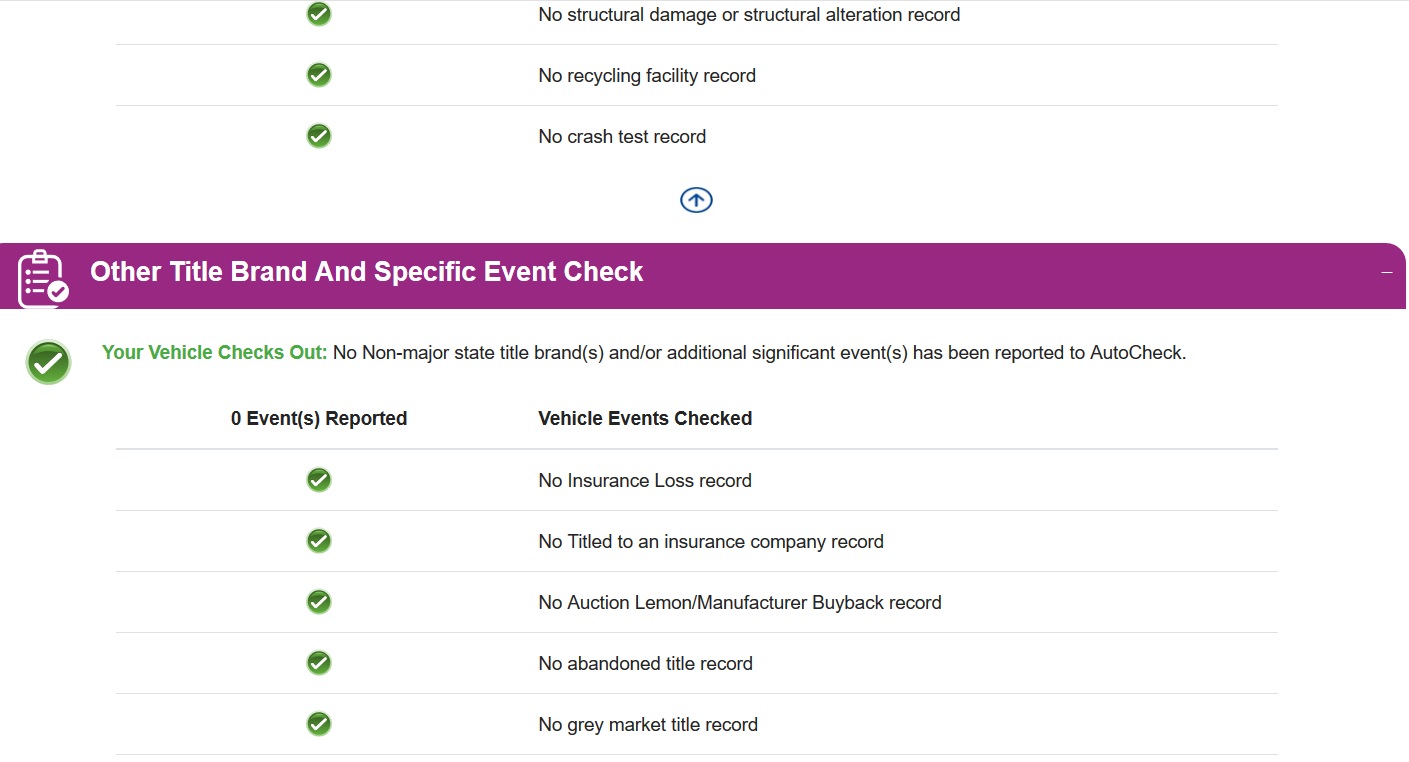
Task: Click the large green 'Your Vehicle Checks Out' checkmark
Action: point(49,362)
